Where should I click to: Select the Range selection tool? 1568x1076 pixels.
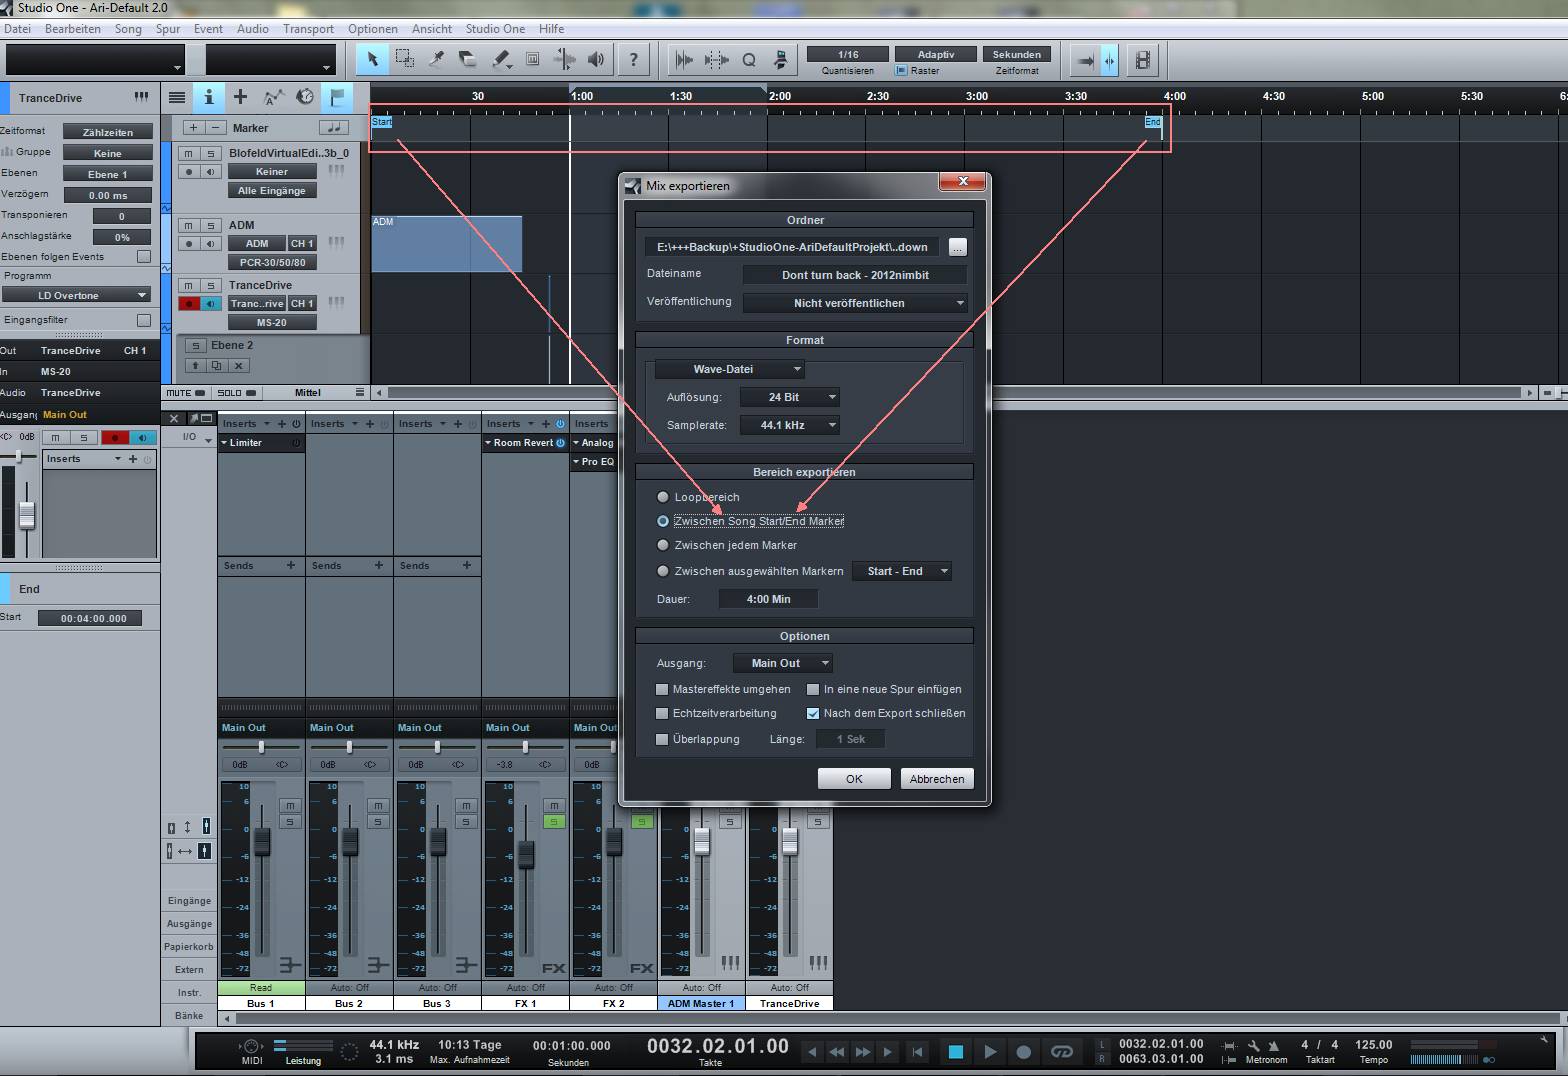(x=405, y=60)
